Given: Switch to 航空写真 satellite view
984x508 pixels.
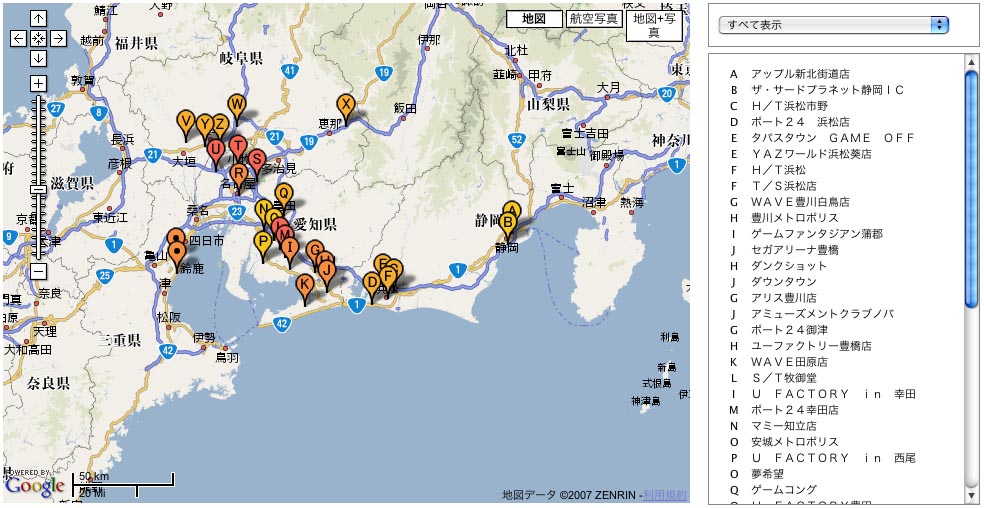Looking at the screenshot, I should click(x=593, y=19).
